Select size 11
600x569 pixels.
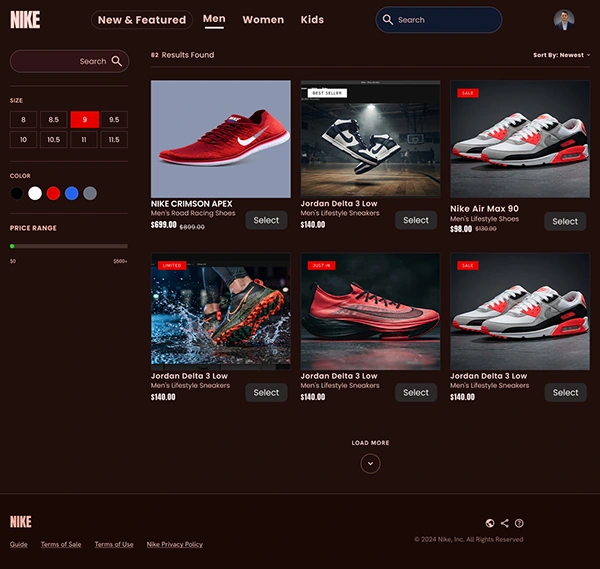click(84, 140)
